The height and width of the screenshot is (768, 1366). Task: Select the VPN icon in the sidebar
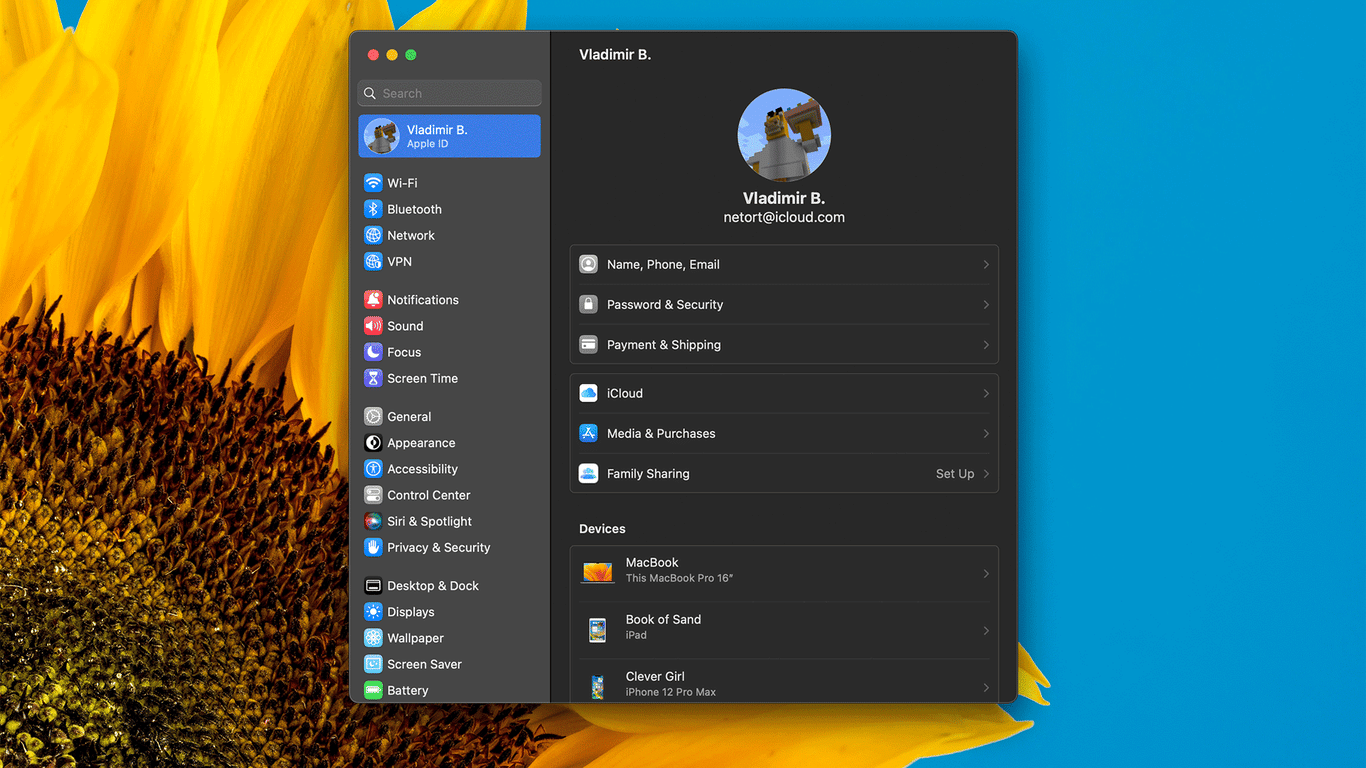[x=373, y=261]
